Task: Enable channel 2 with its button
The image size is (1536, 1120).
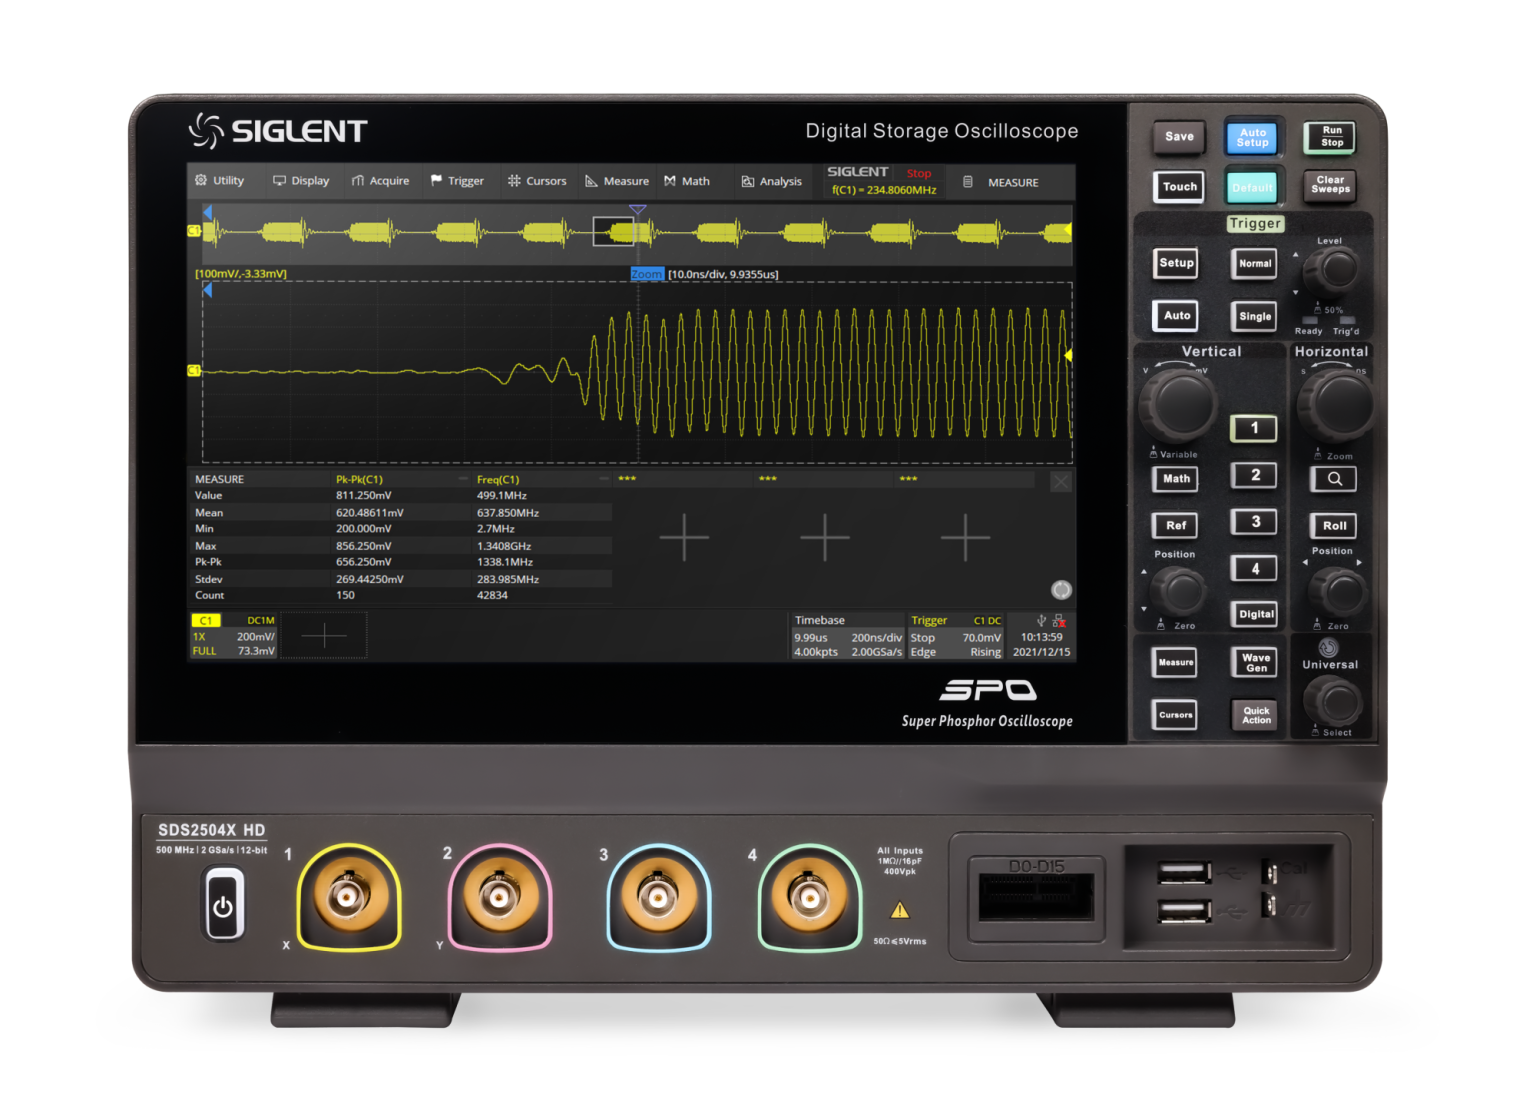Action: coord(1254,475)
